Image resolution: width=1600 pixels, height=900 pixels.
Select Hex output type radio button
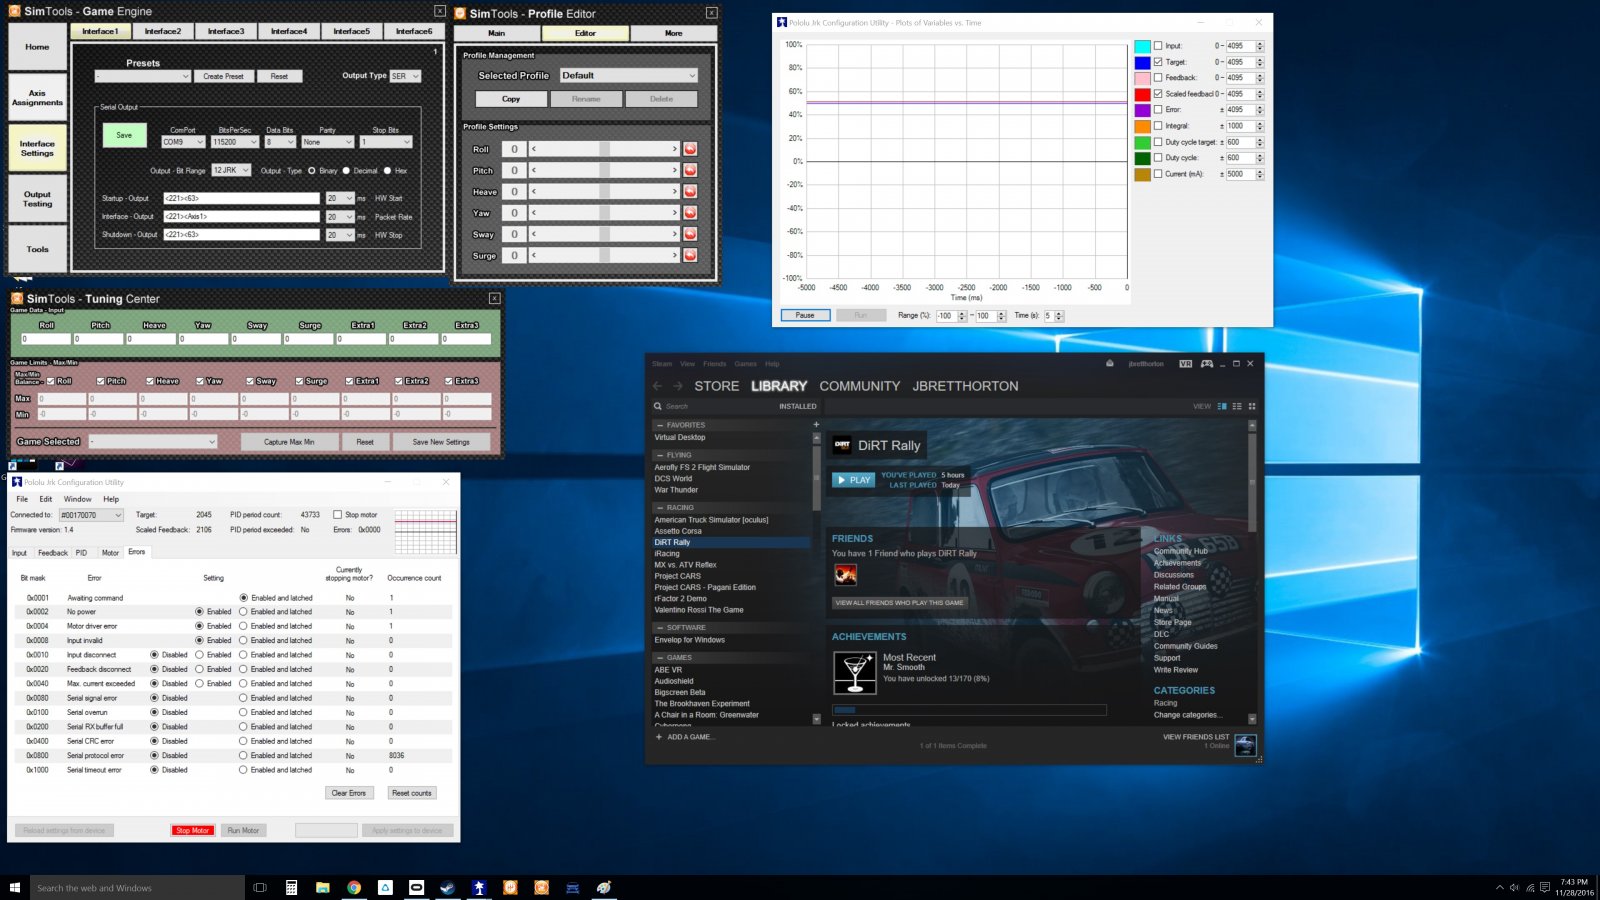pyautogui.click(x=387, y=171)
